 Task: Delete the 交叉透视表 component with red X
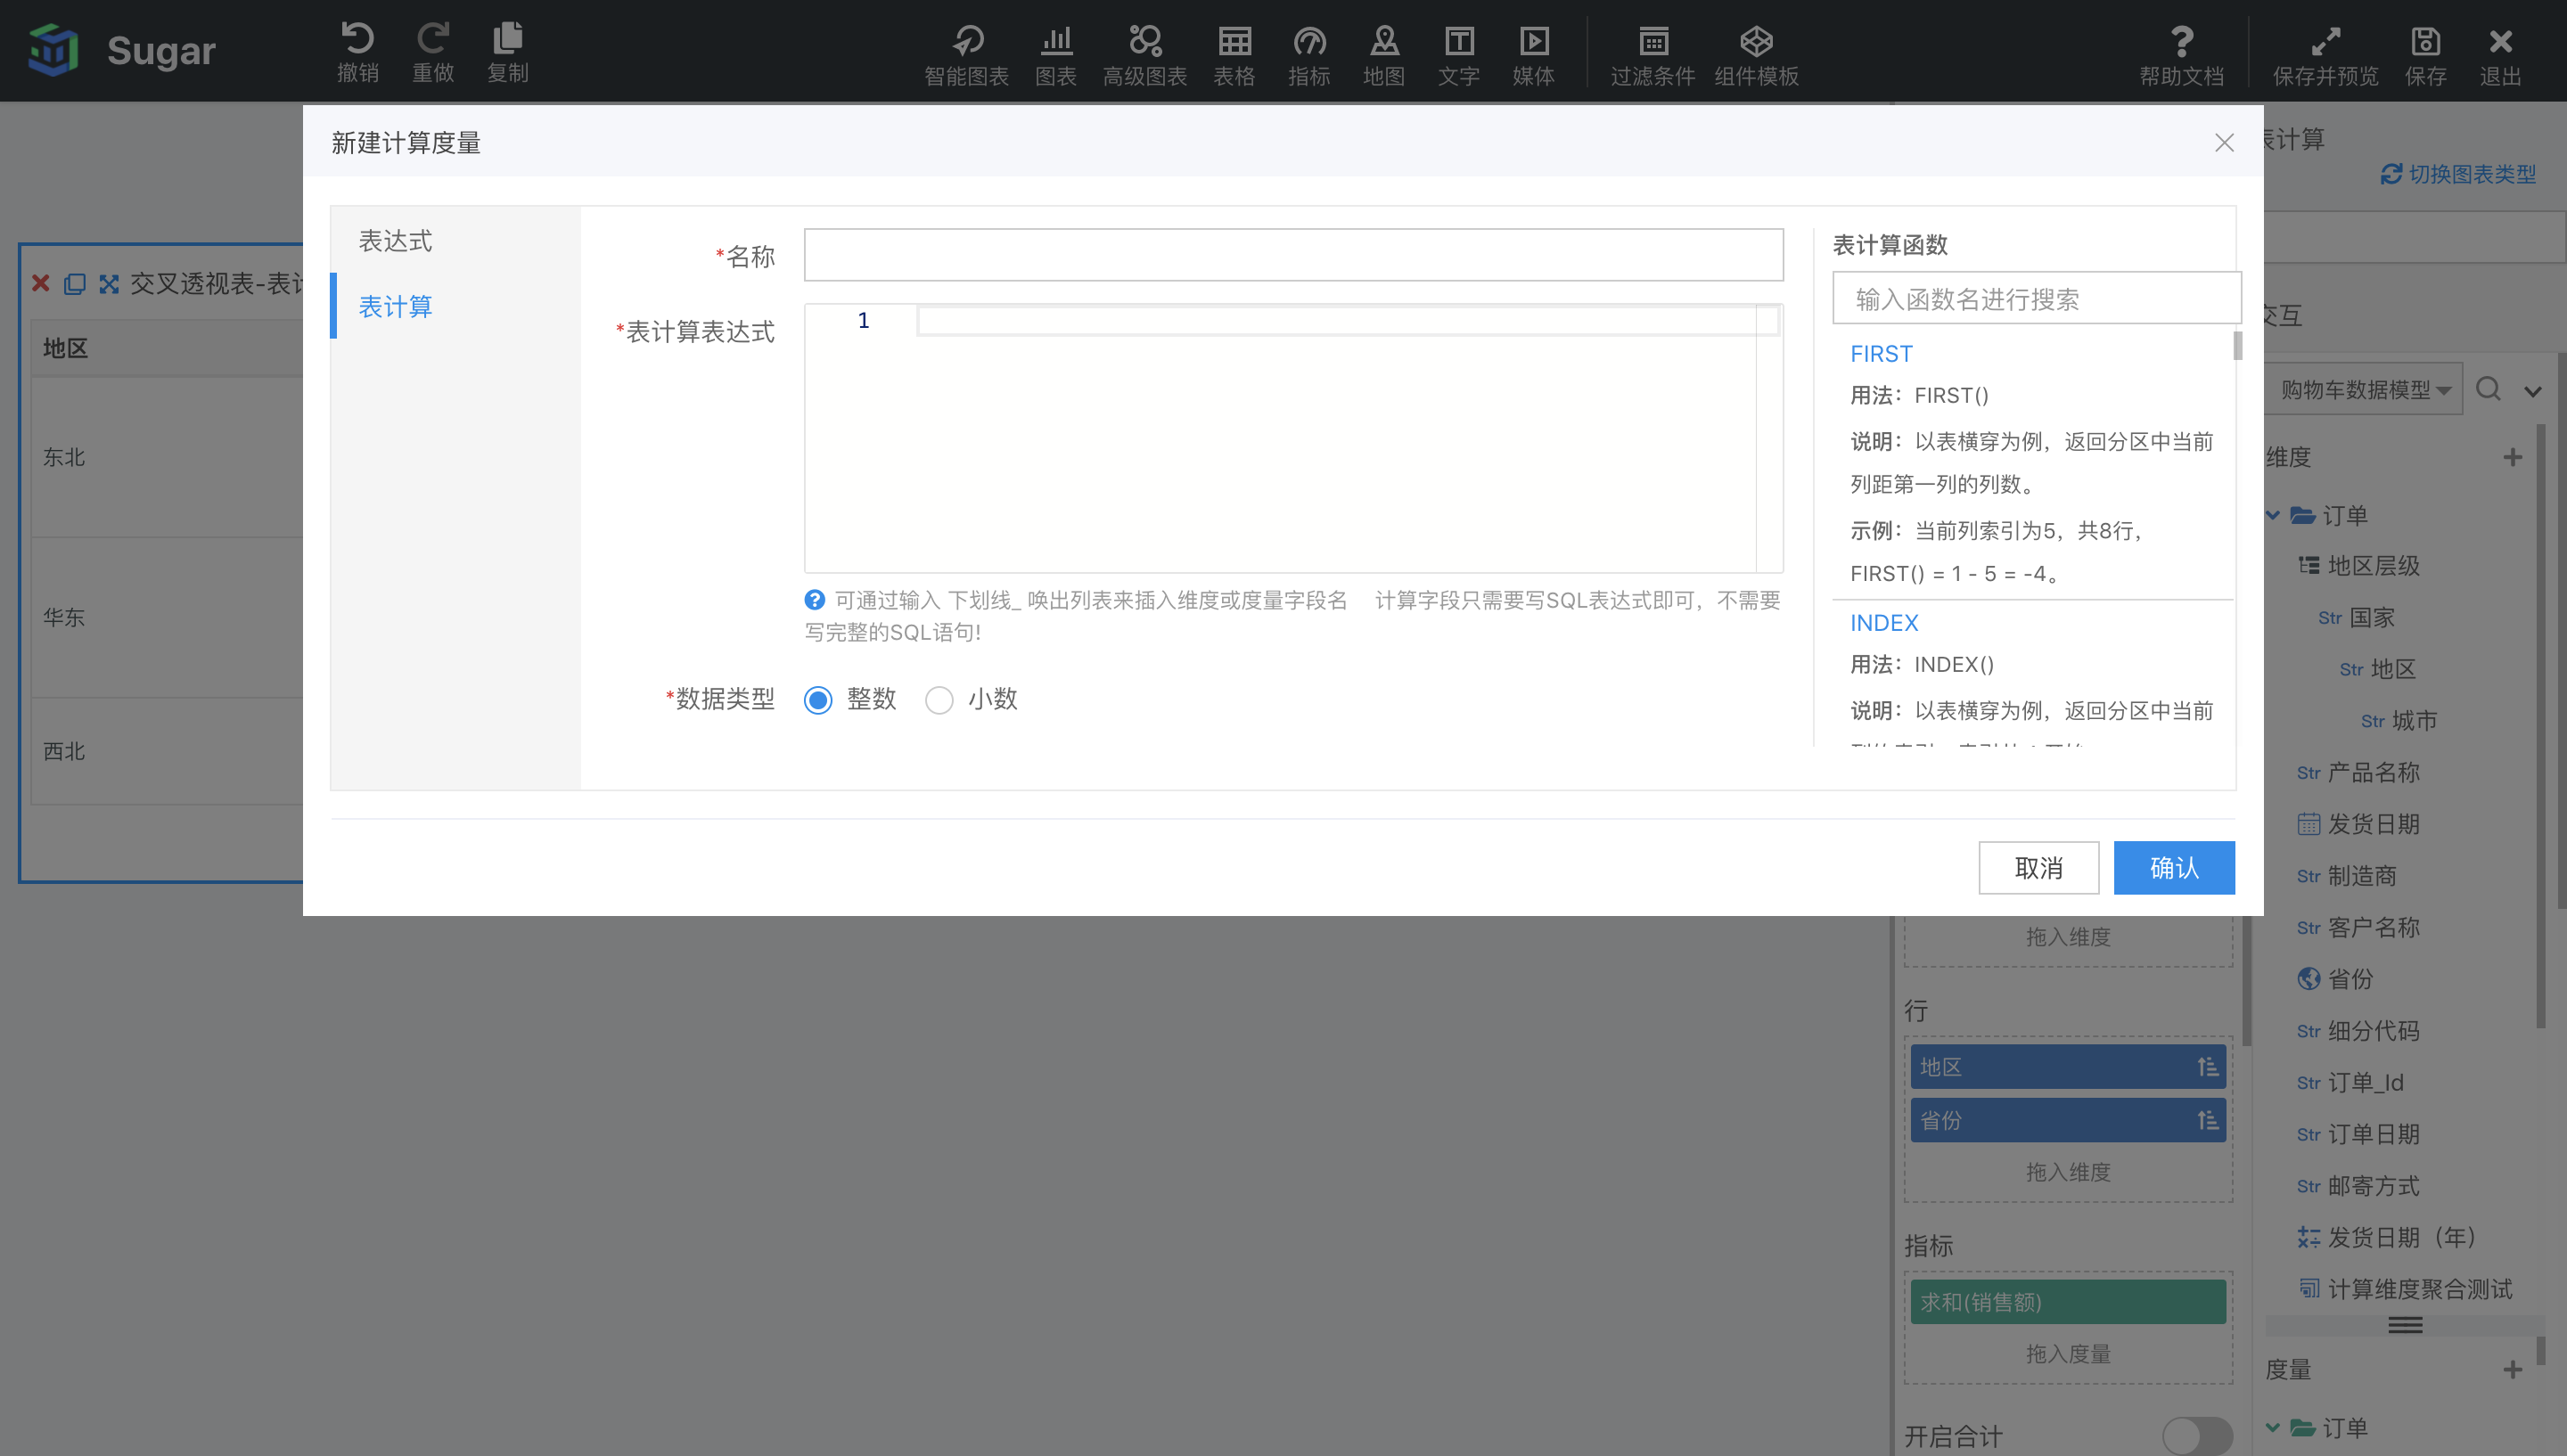click(41, 283)
